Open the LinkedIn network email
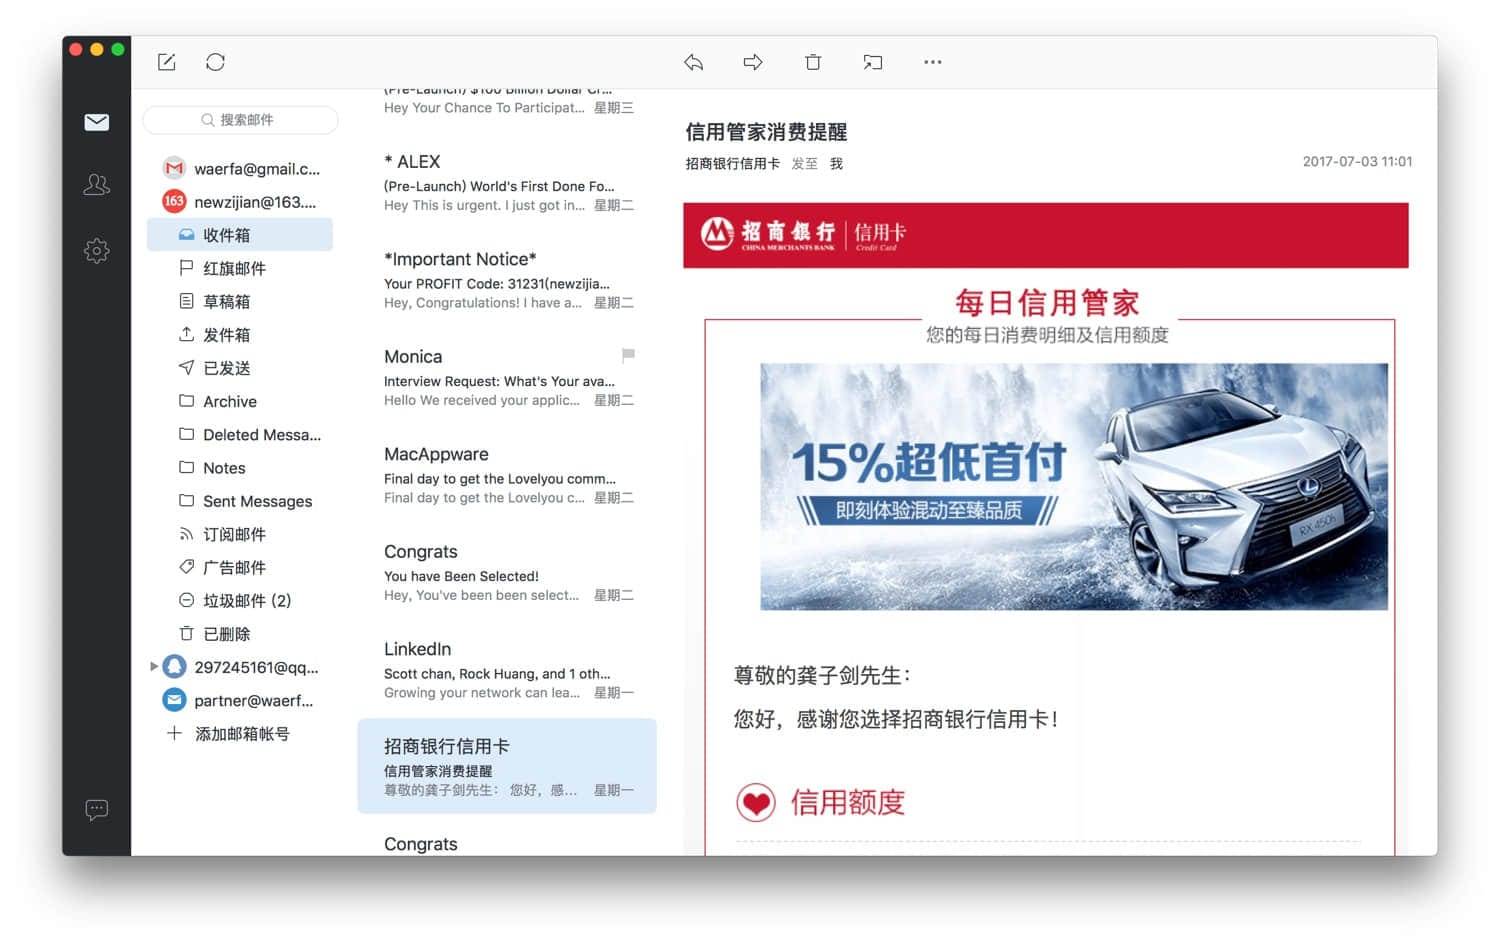1500x945 pixels. [507, 670]
